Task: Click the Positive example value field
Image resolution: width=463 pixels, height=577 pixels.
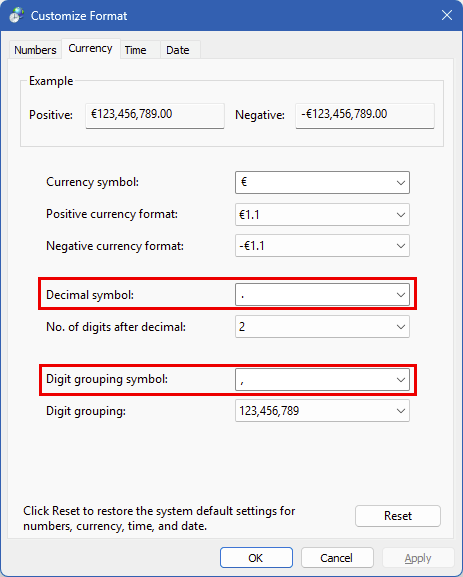Action: 155,116
